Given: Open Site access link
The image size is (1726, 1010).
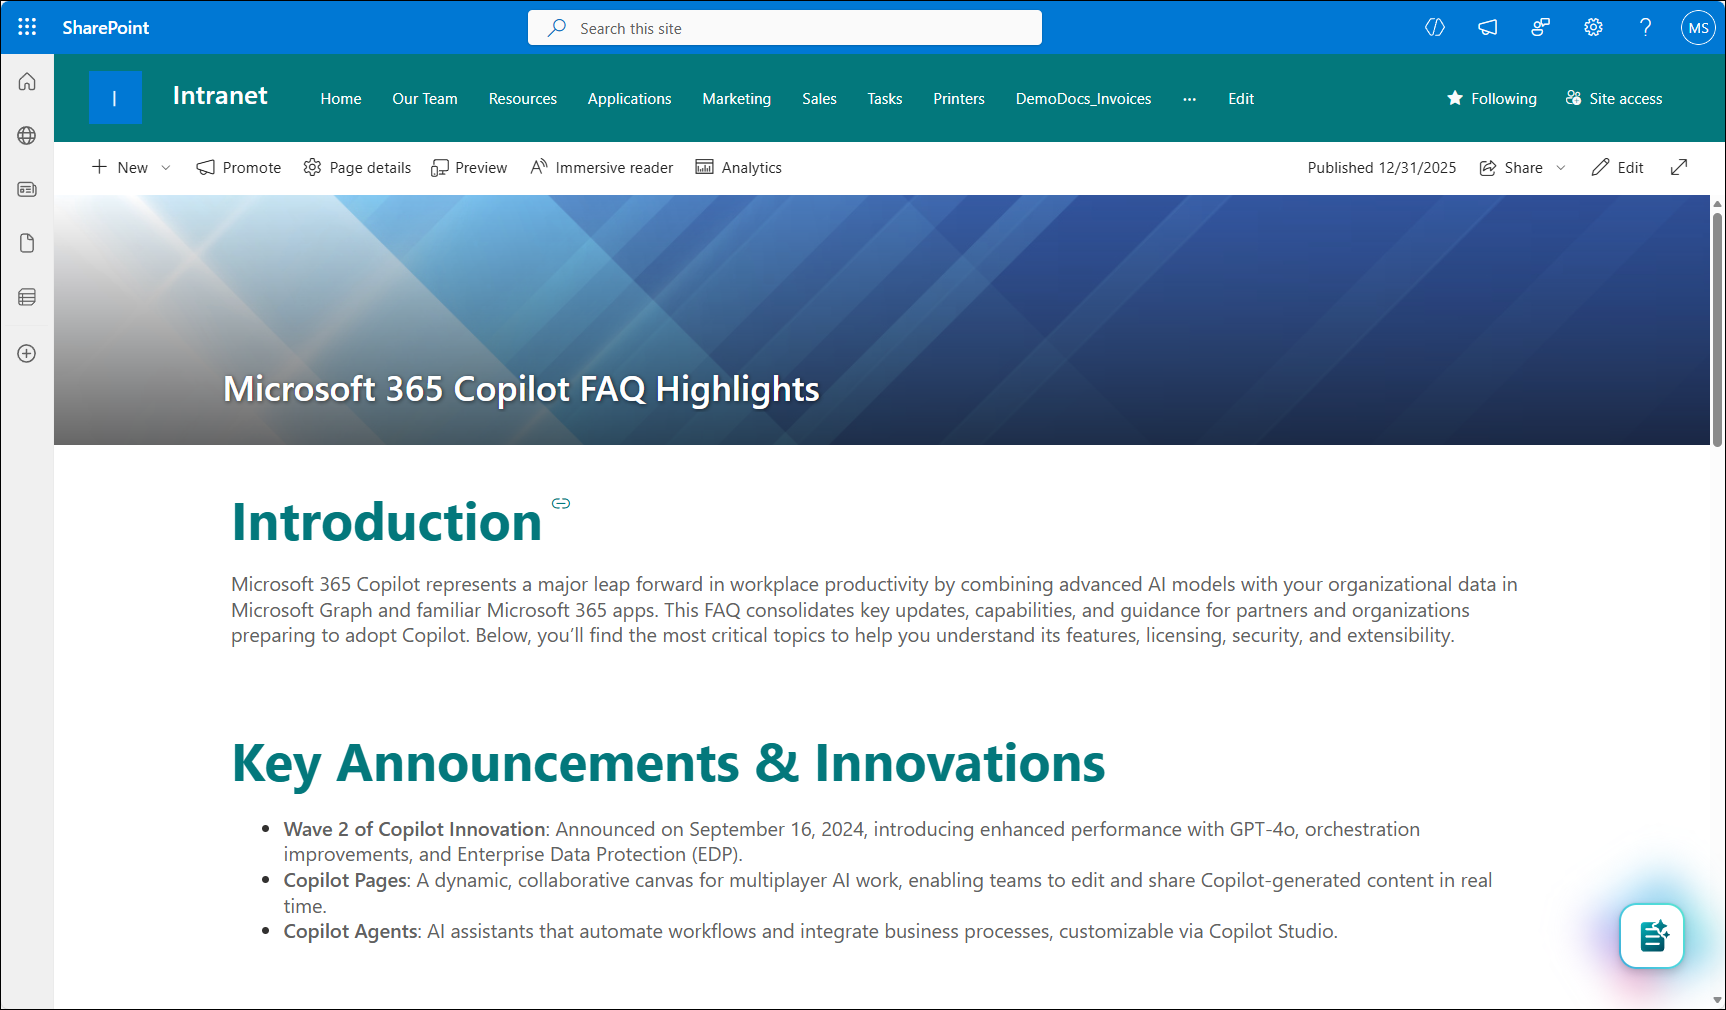Looking at the screenshot, I should (1614, 98).
